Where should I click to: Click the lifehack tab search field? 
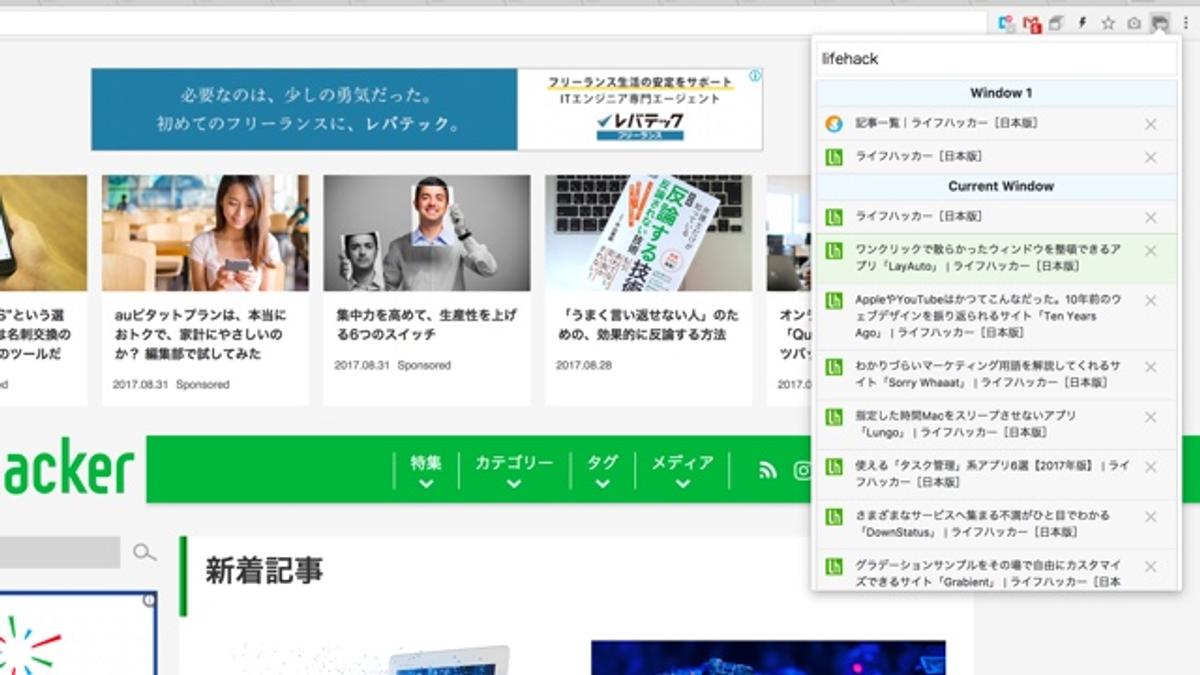(995, 59)
